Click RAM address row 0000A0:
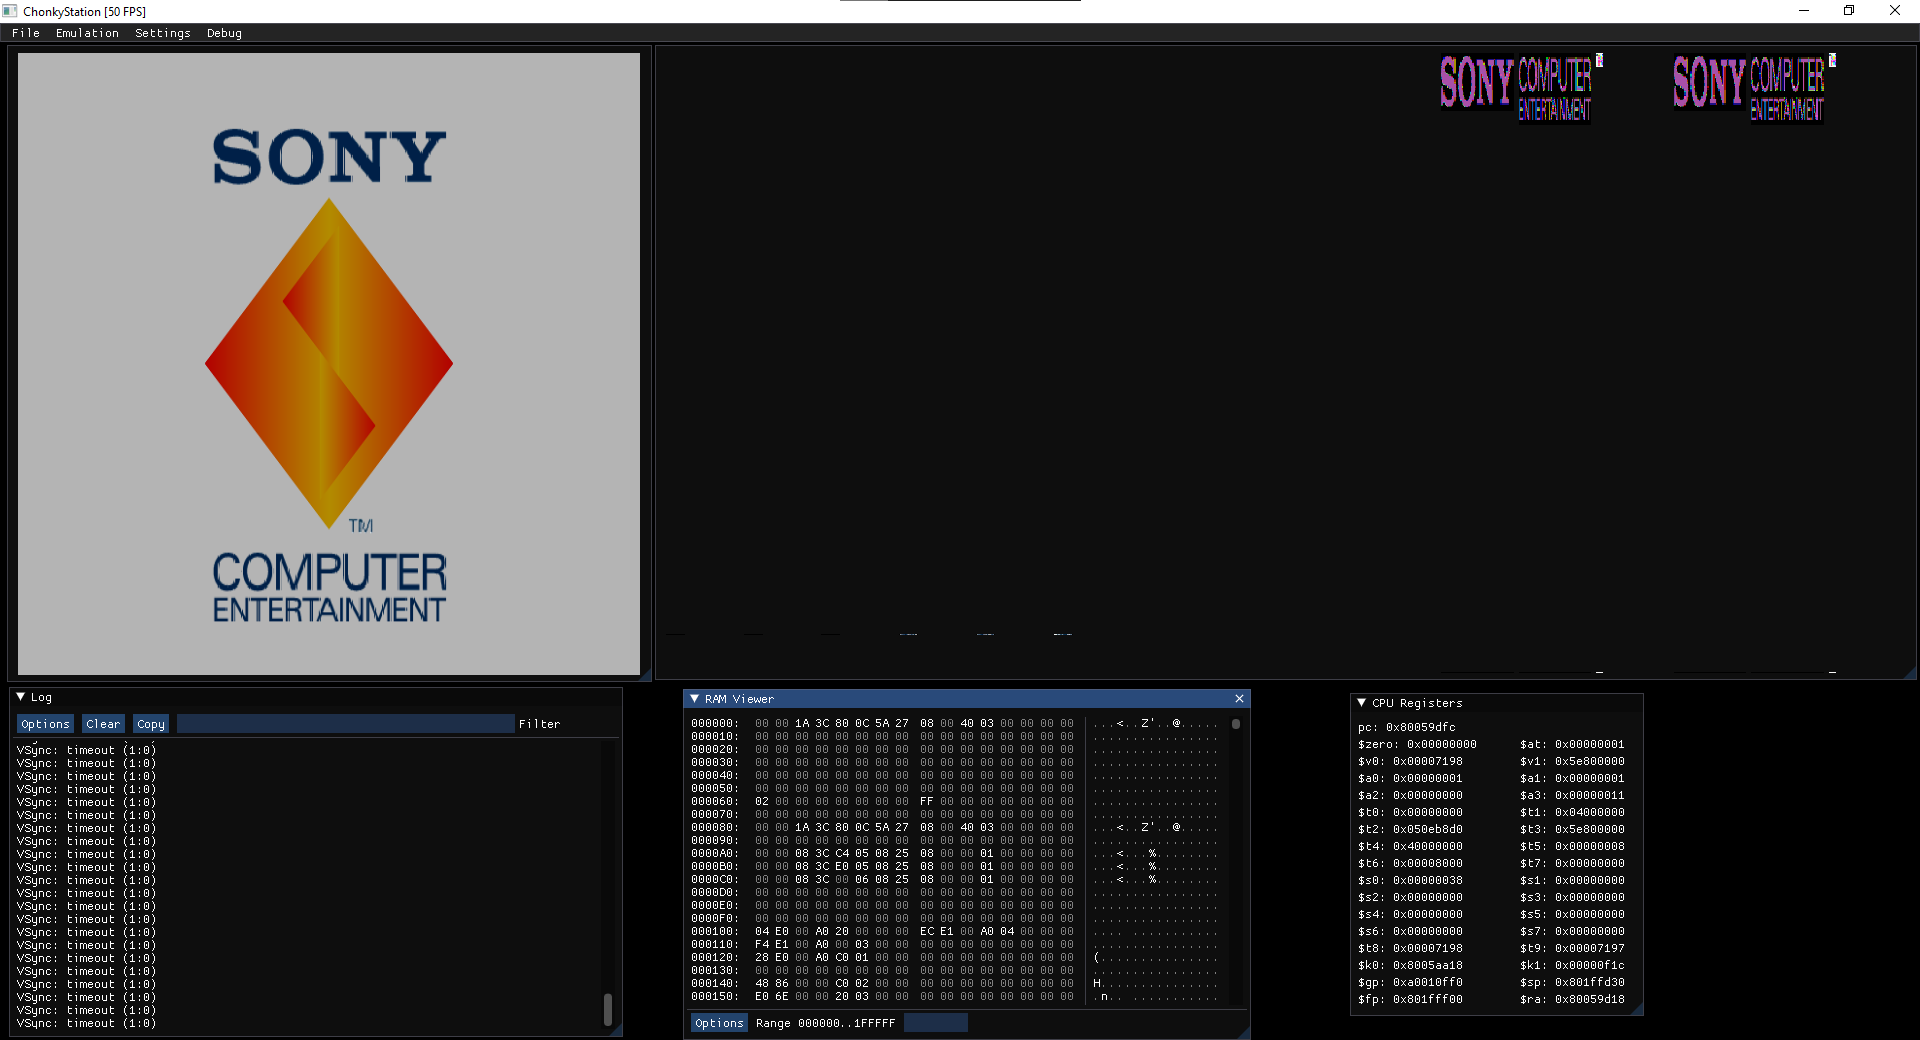Image resolution: width=1920 pixels, height=1040 pixels. pyautogui.click(x=714, y=853)
